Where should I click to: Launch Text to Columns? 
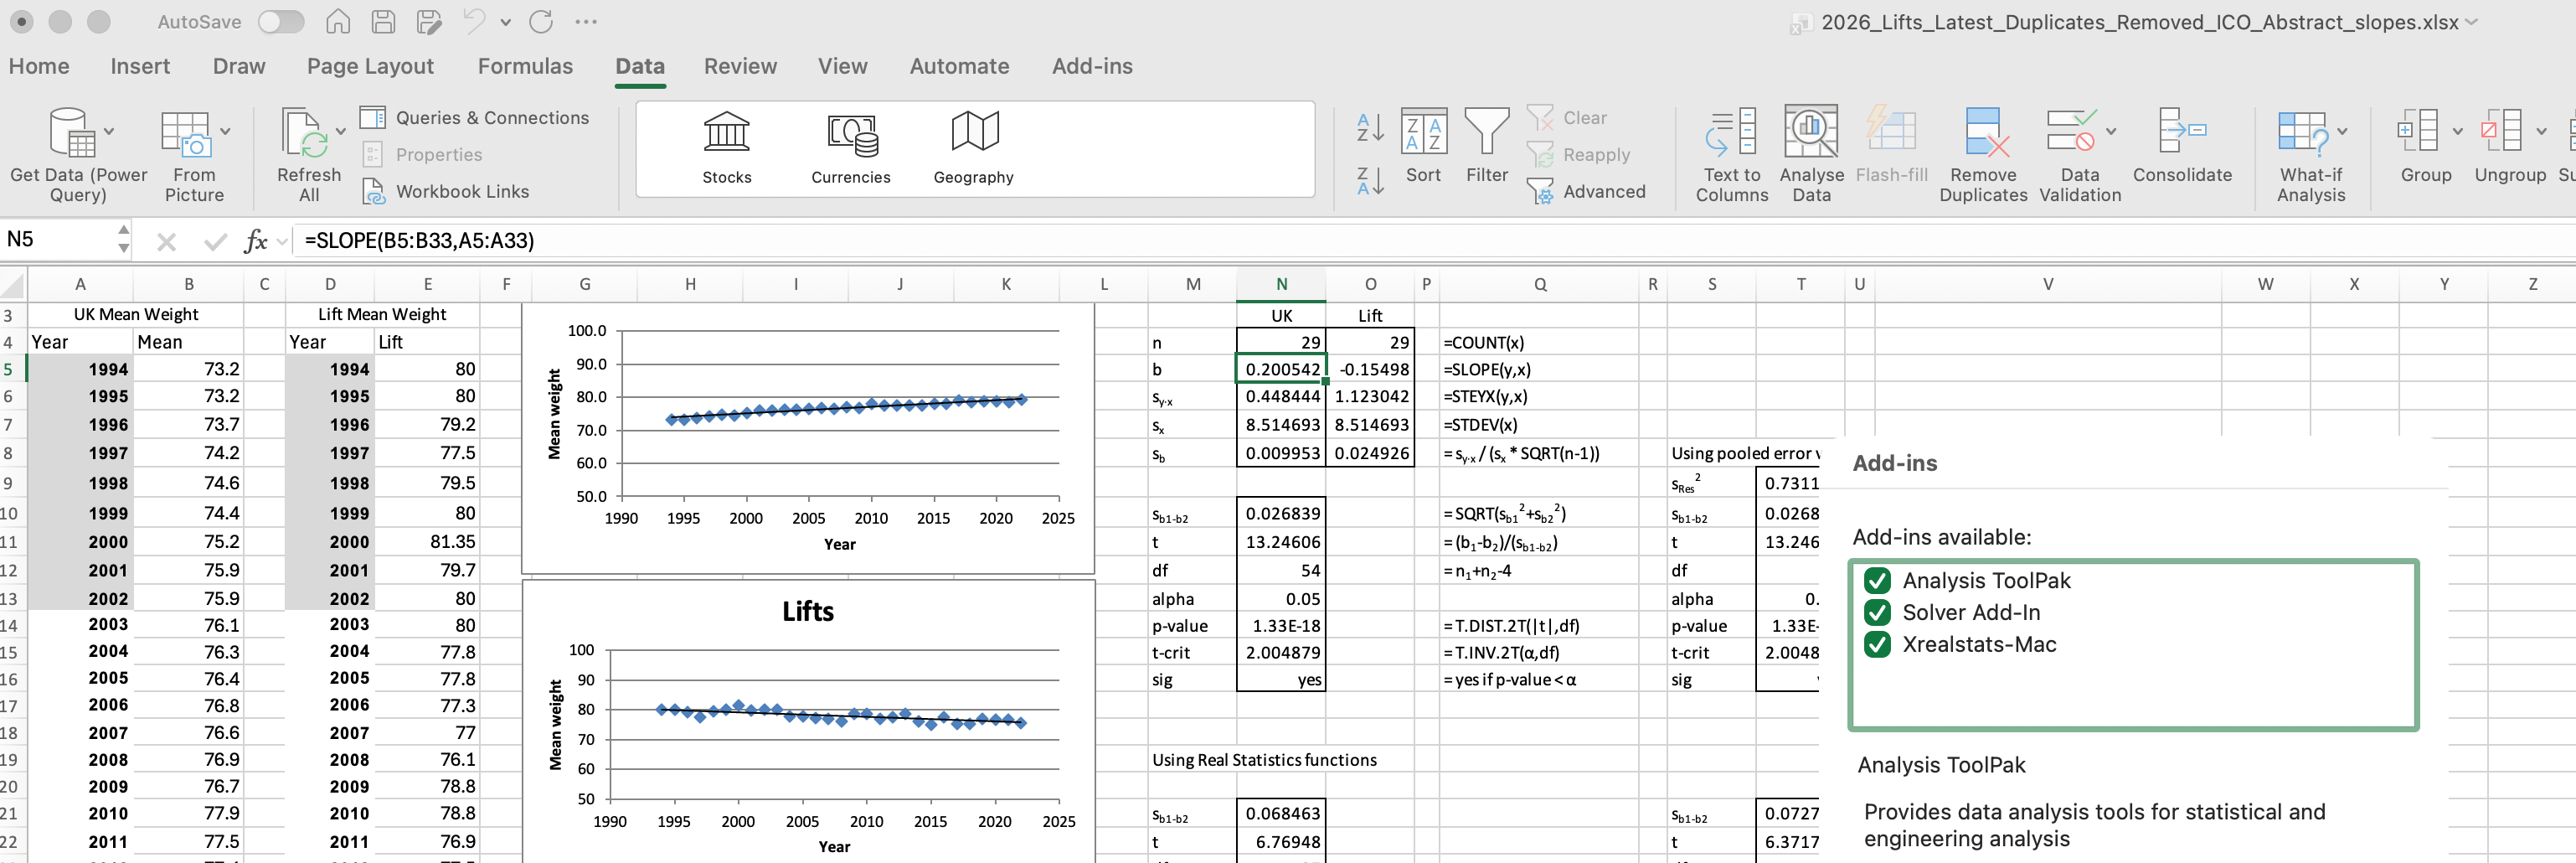pyautogui.click(x=1732, y=155)
